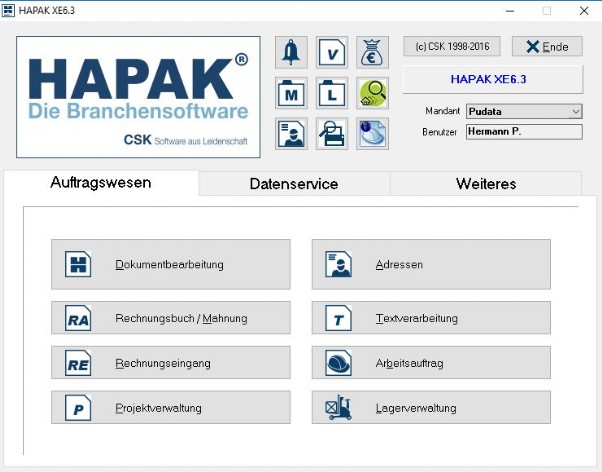The width and height of the screenshot is (602, 472).
Task: Click the computer mouse remote support icon
Action: point(372,134)
